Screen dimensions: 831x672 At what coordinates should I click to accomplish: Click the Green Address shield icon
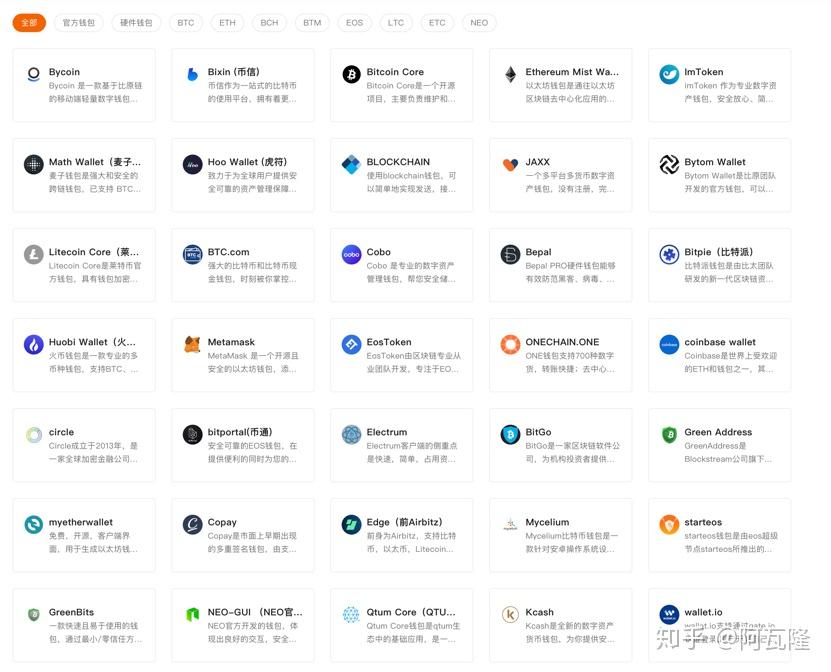(669, 435)
